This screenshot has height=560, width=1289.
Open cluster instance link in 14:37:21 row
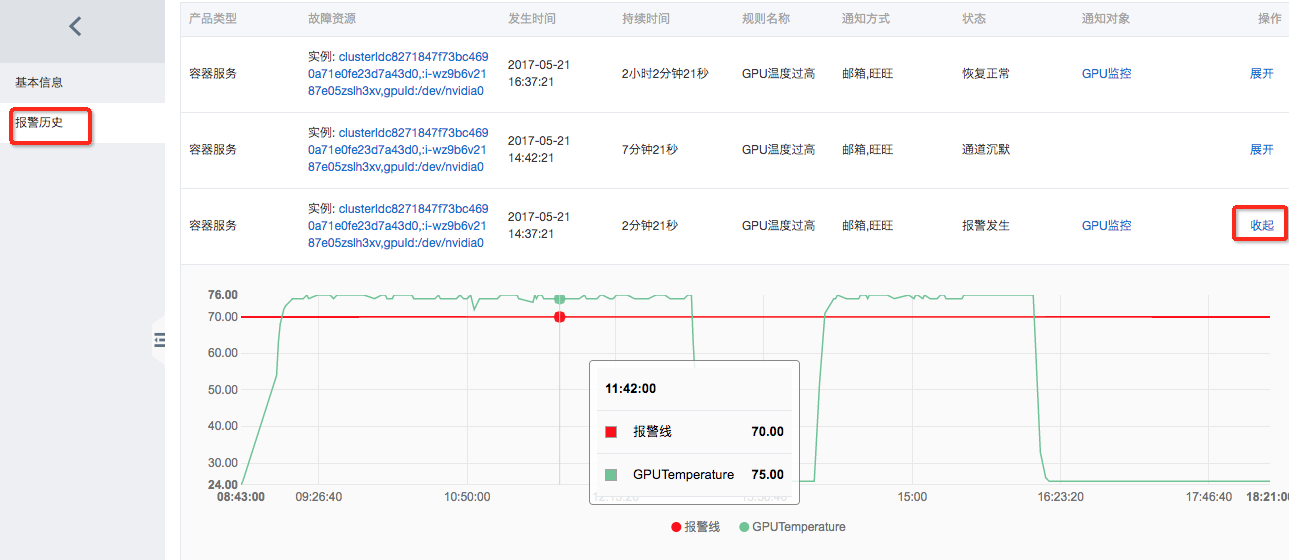[398, 226]
